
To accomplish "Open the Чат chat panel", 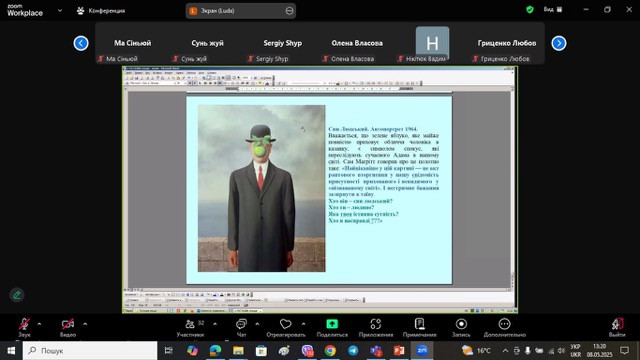I will [241, 327].
